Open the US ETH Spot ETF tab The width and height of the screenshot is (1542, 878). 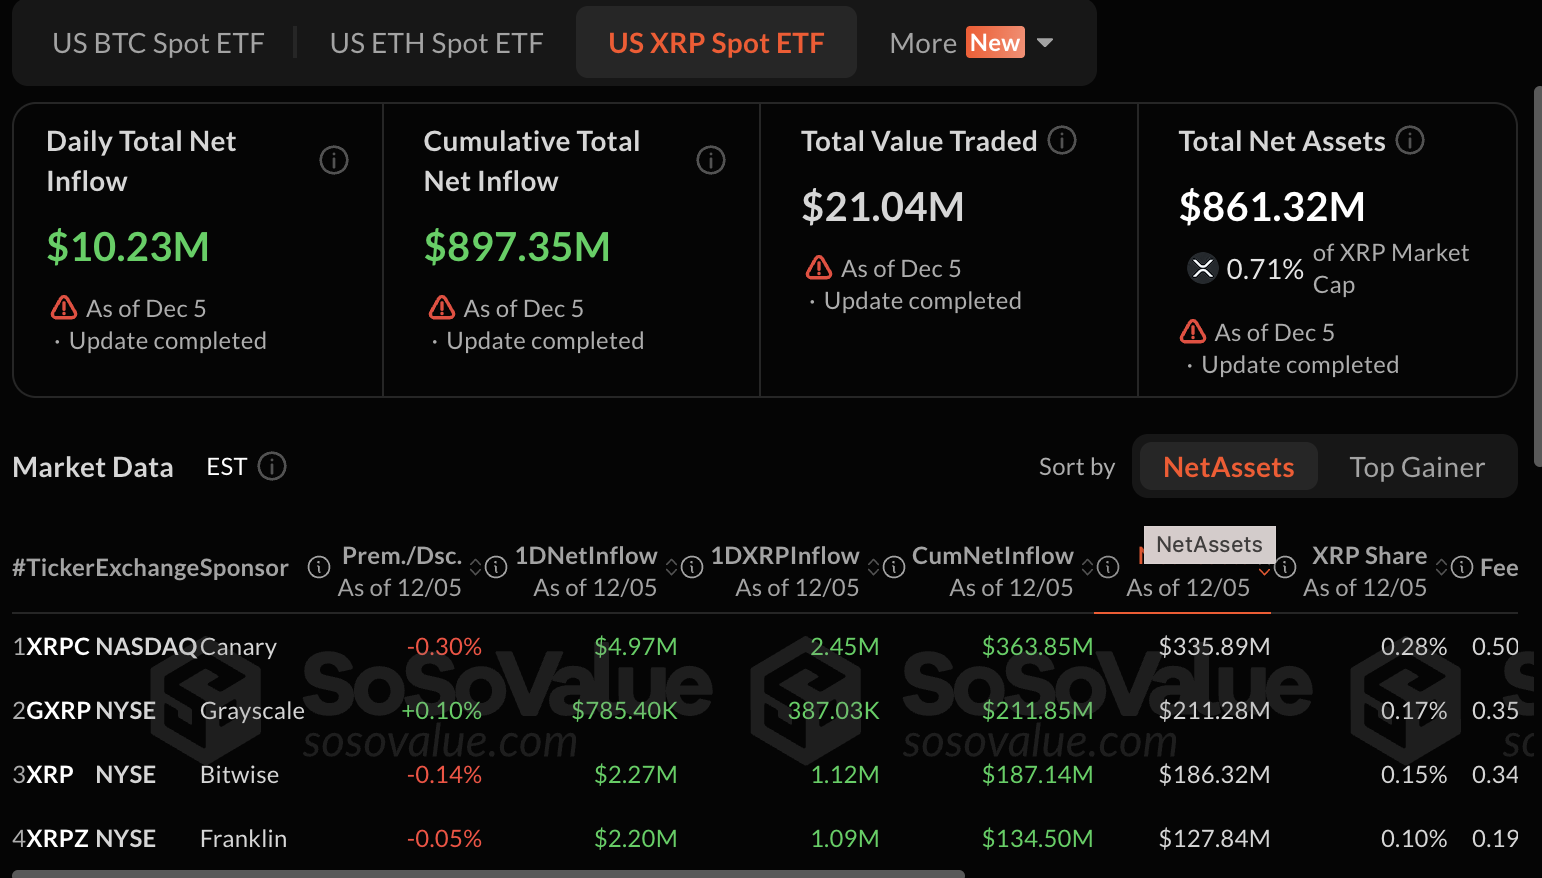click(x=436, y=43)
